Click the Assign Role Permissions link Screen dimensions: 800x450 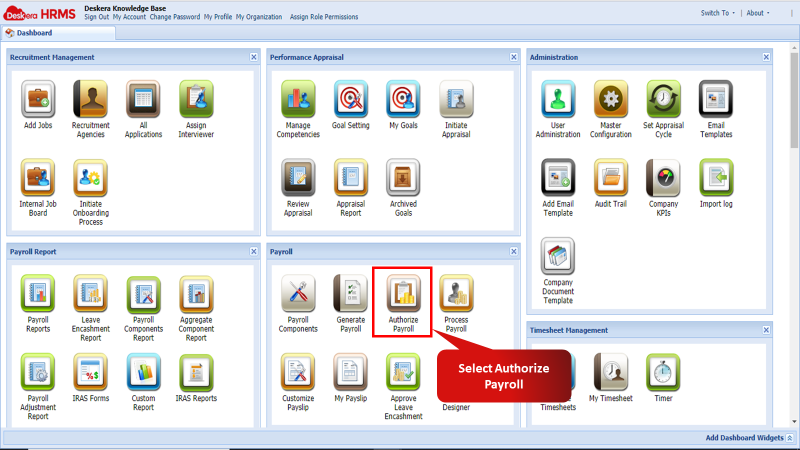pos(324,17)
